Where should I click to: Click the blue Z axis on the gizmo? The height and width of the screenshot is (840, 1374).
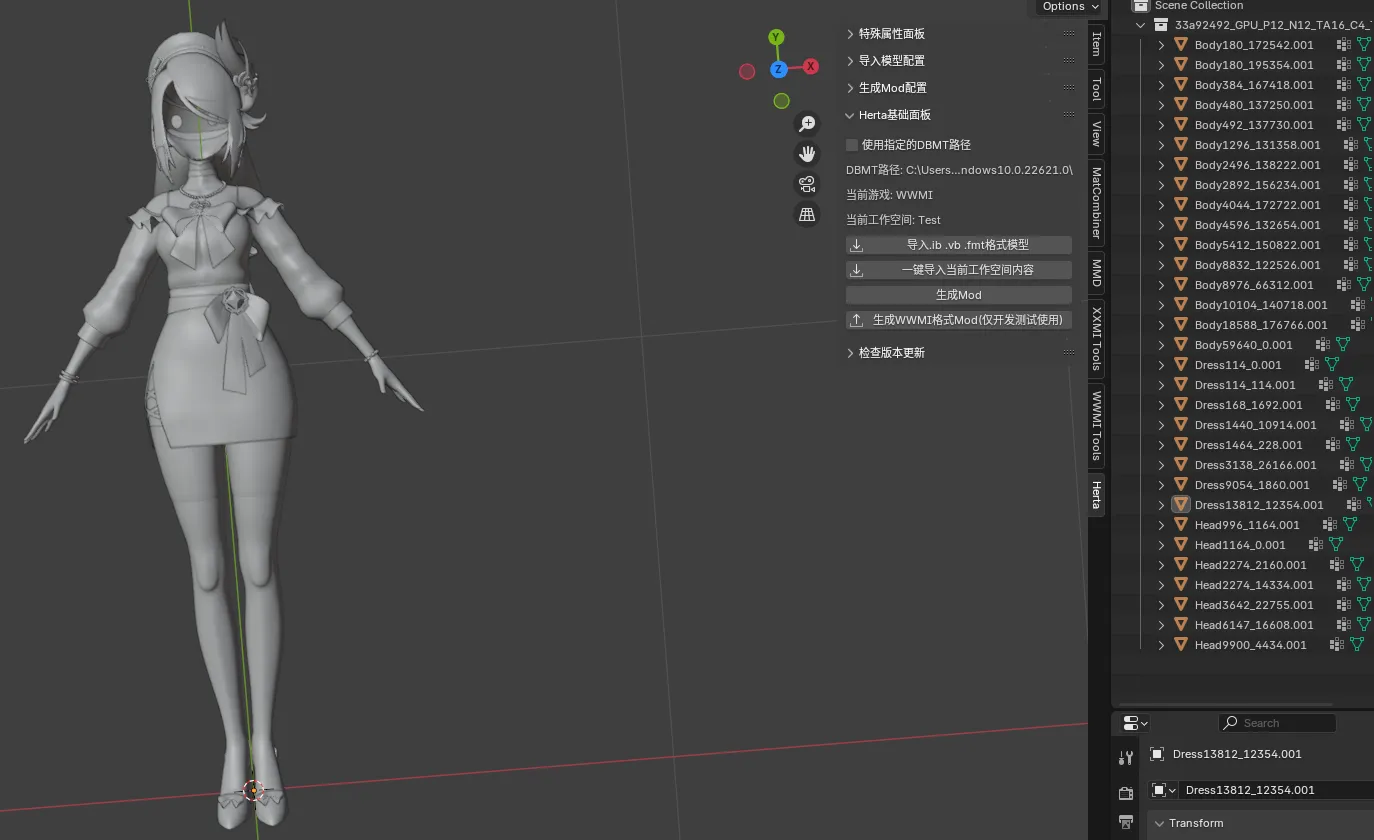[x=778, y=69]
